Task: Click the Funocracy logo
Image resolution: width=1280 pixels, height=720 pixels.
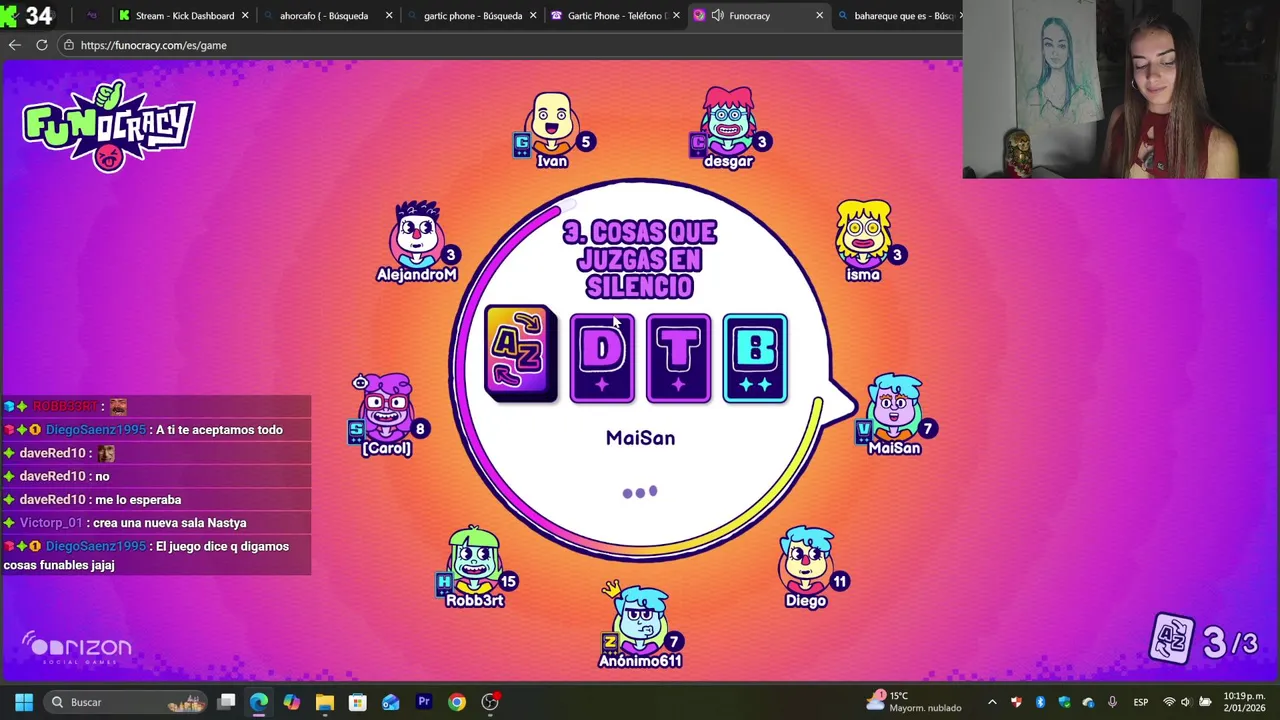Action: point(108,125)
